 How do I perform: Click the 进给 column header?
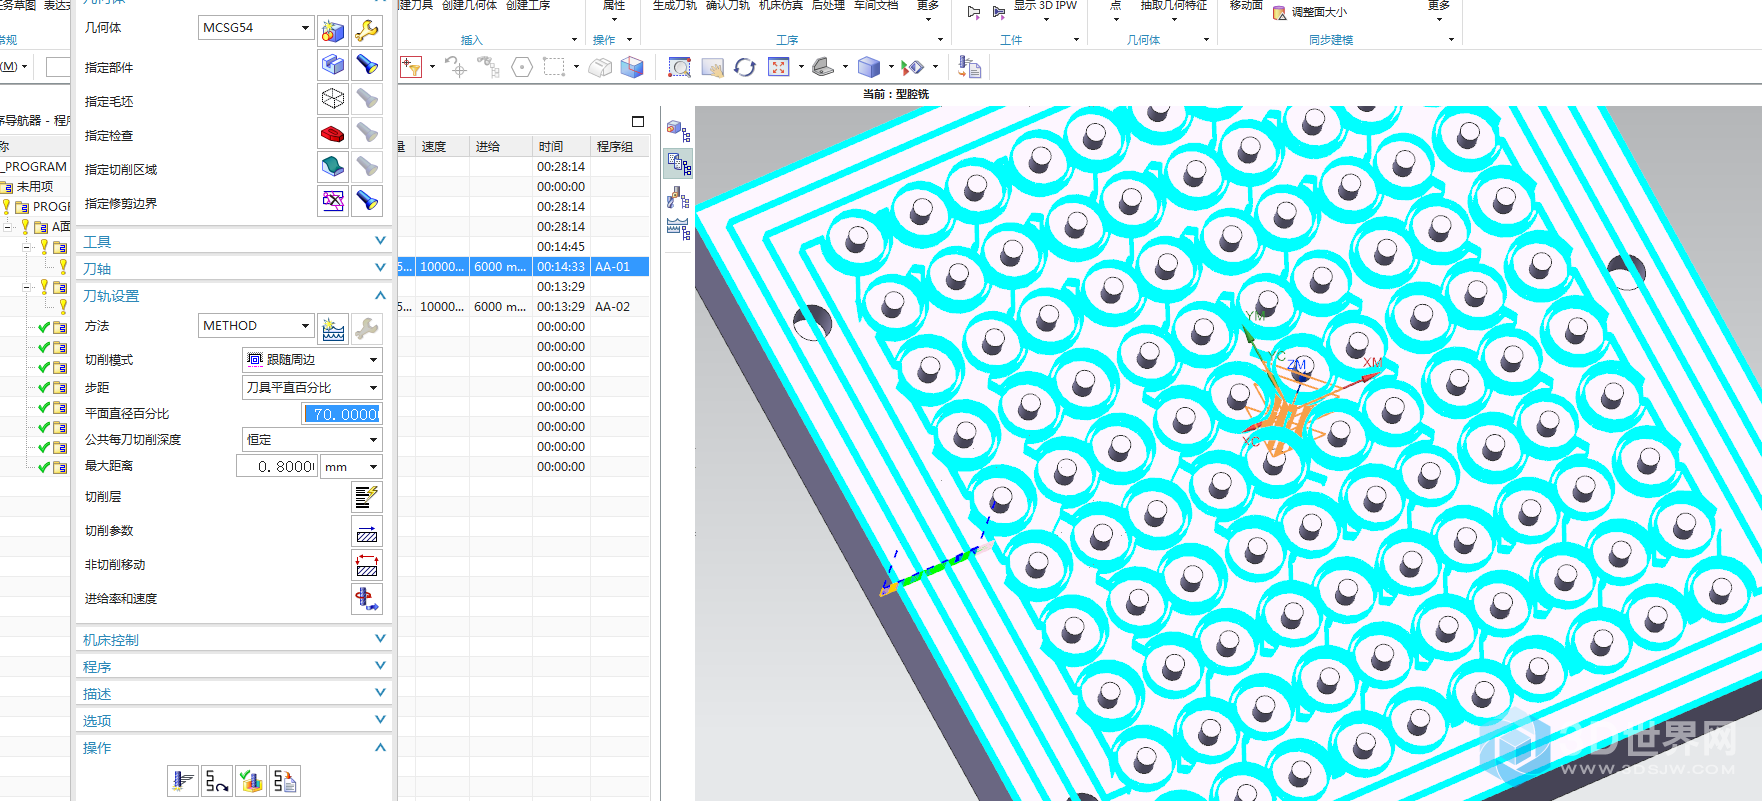(x=500, y=146)
